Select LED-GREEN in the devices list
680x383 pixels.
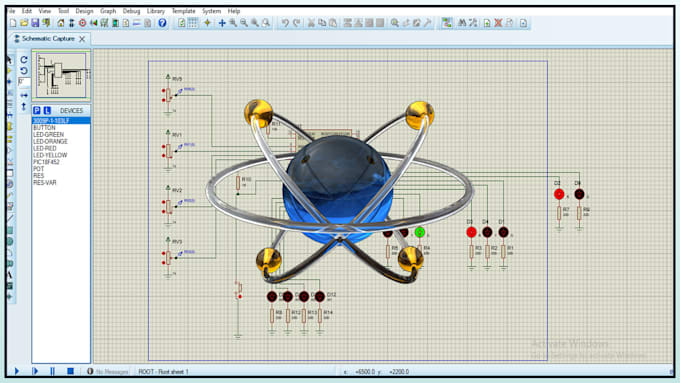coord(48,134)
